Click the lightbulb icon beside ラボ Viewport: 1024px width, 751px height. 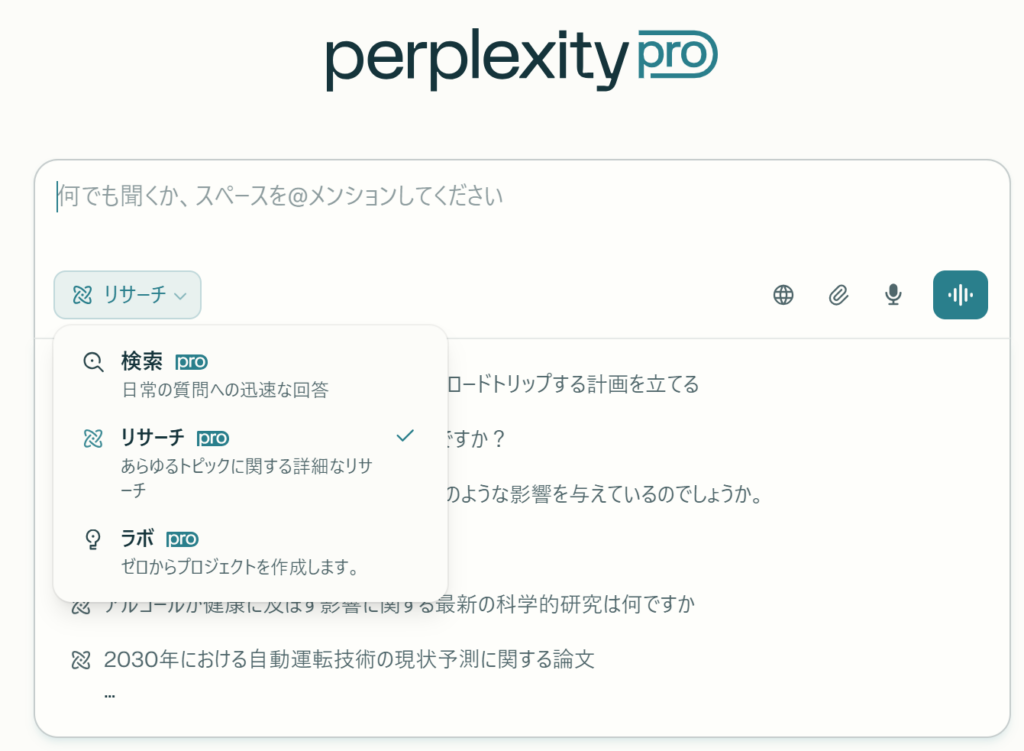click(93, 539)
